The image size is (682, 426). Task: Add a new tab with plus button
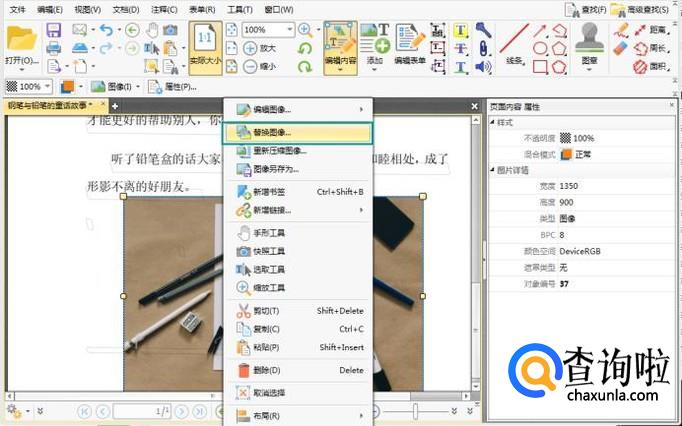[x=115, y=106]
